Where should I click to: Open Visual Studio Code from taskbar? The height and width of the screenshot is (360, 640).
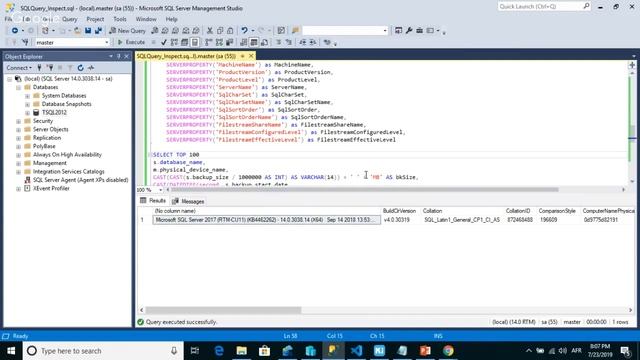click(356, 351)
